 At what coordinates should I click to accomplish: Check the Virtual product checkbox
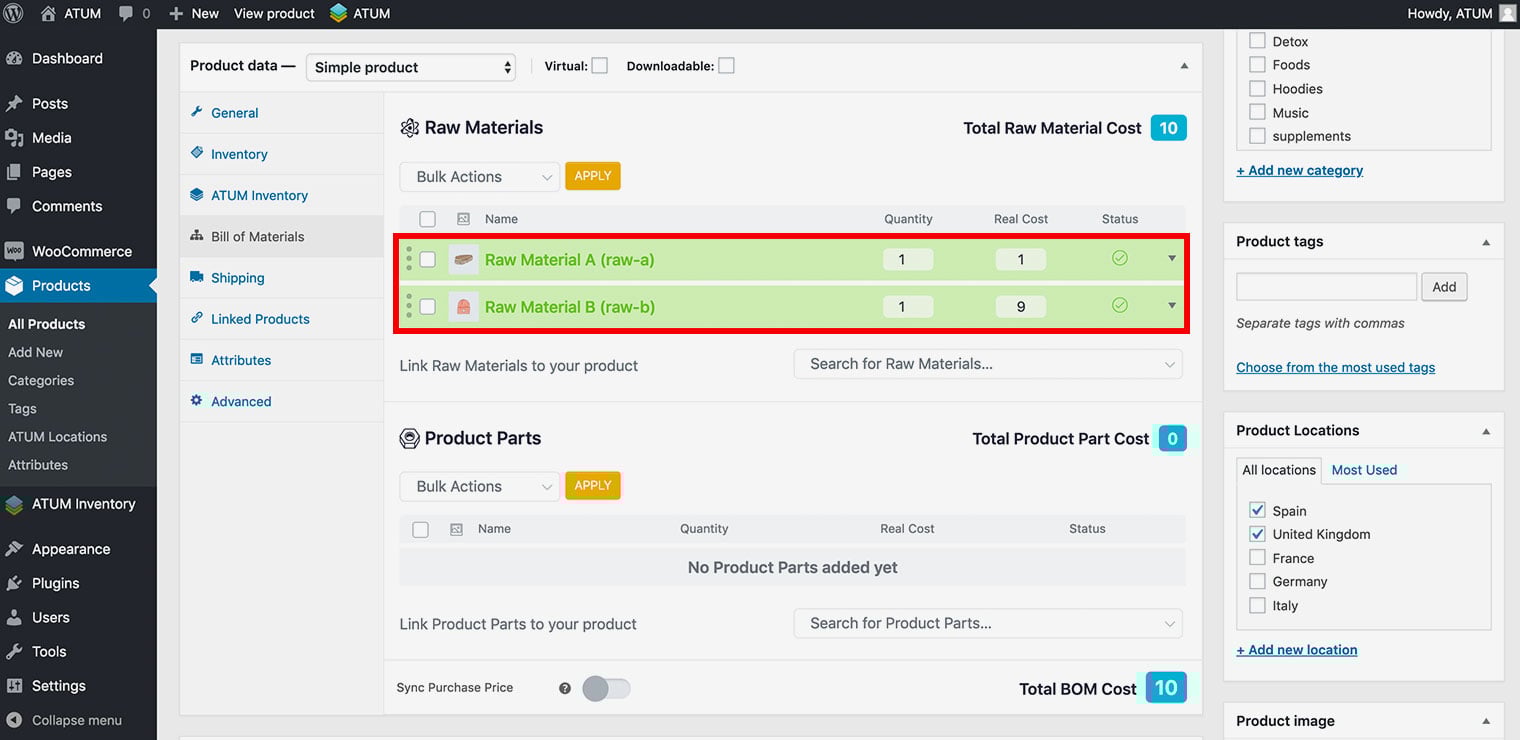pyautogui.click(x=599, y=66)
